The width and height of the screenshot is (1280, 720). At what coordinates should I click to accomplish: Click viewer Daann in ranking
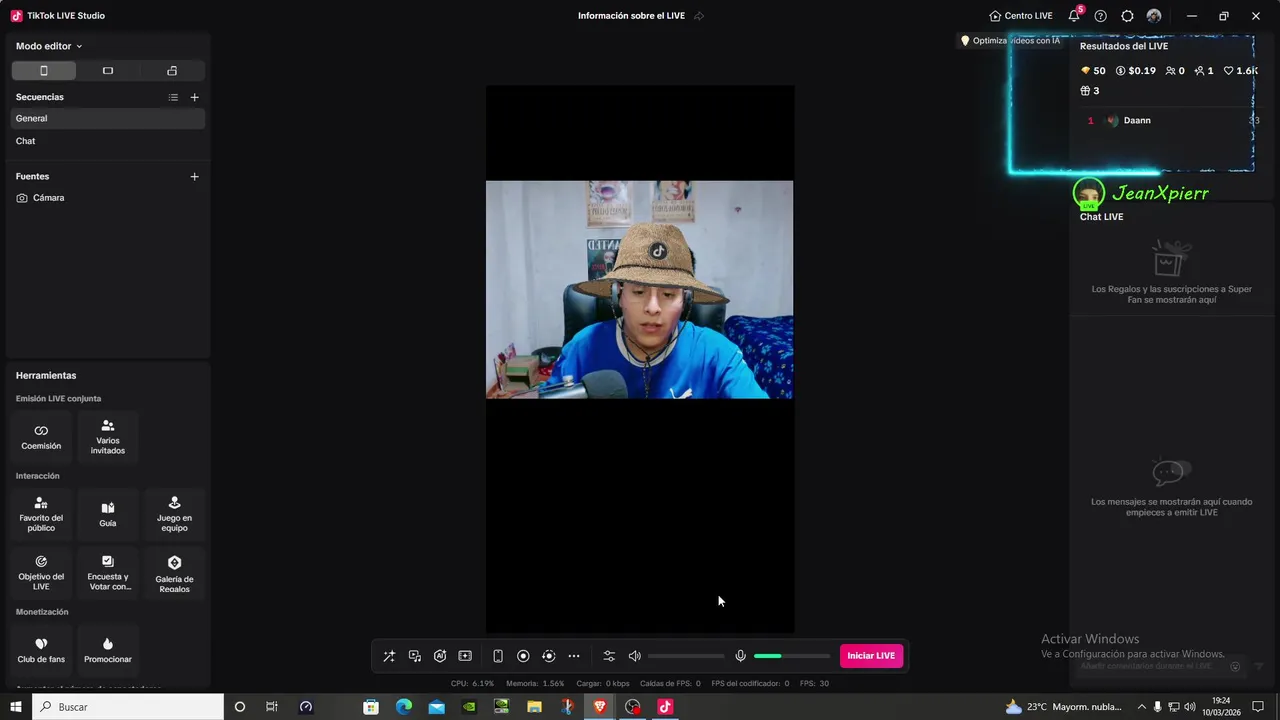coord(1137,120)
